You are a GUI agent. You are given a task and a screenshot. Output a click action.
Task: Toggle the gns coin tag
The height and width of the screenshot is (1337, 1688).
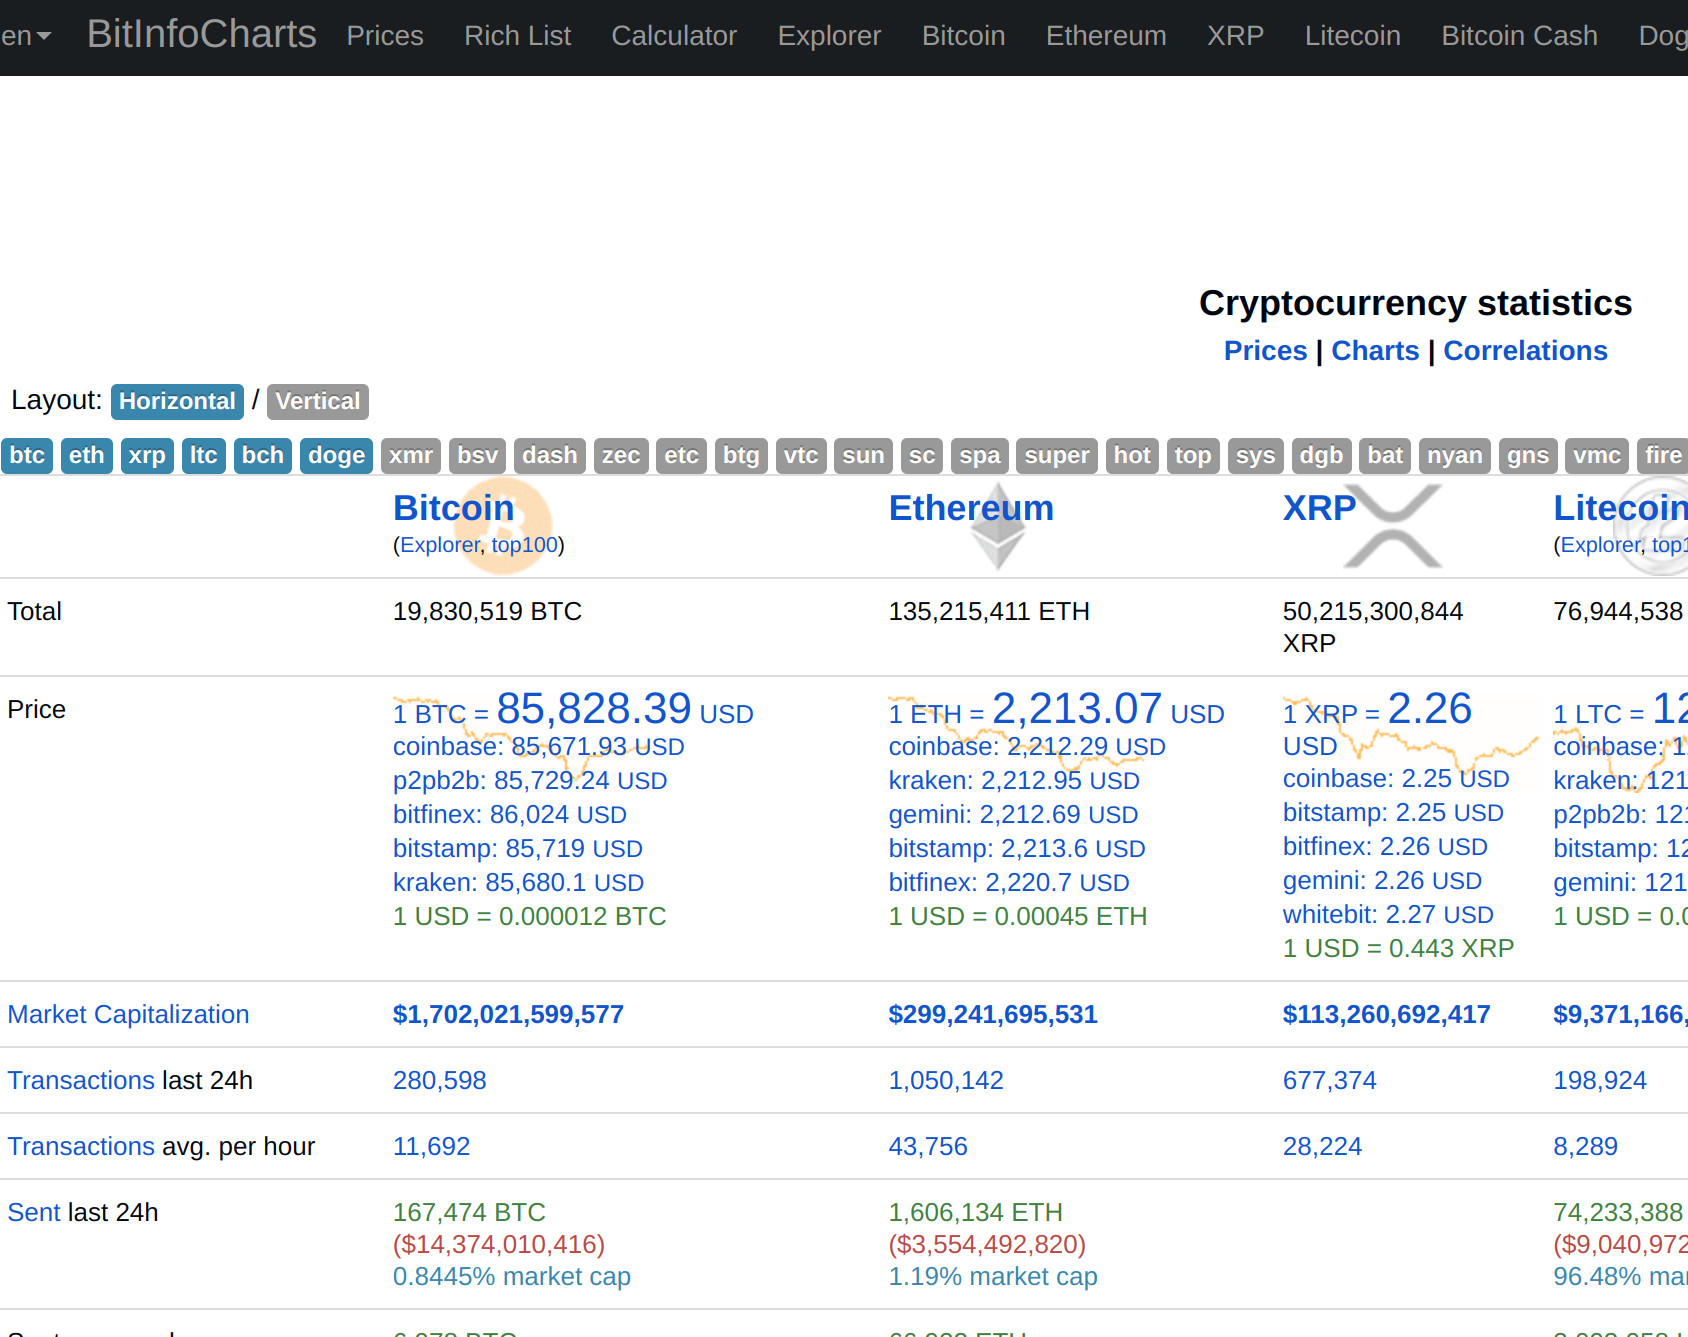pyautogui.click(x=1528, y=456)
